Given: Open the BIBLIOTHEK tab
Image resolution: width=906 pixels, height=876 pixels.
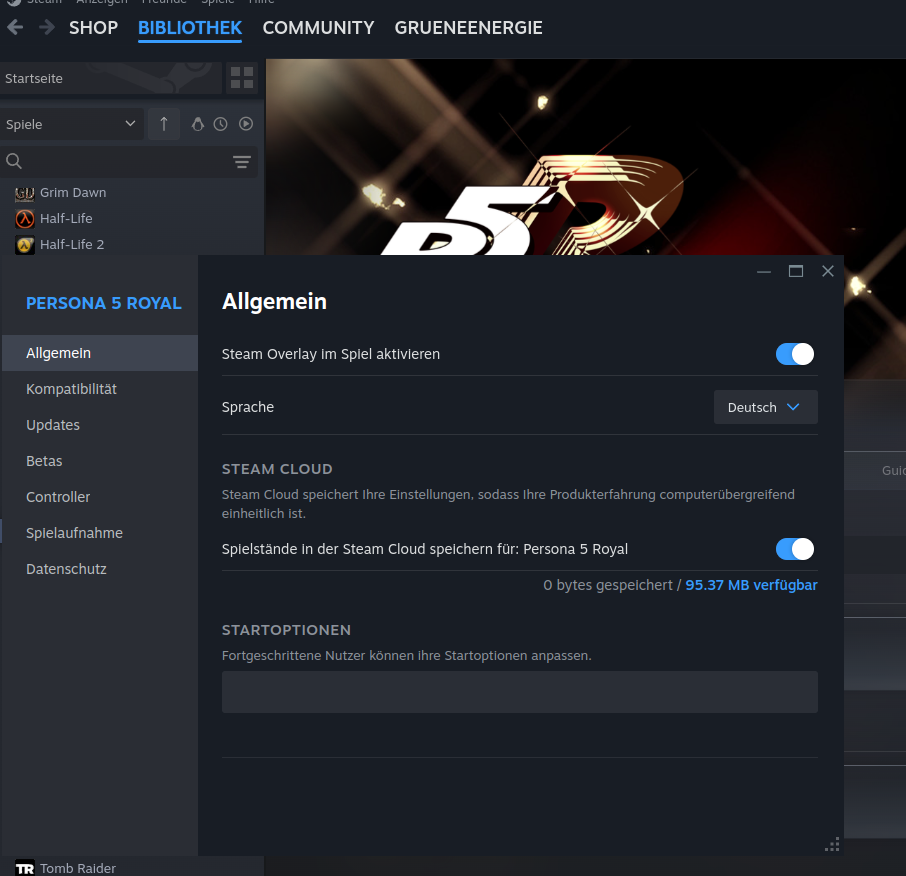Looking at the screenshot, I should 190,28.
